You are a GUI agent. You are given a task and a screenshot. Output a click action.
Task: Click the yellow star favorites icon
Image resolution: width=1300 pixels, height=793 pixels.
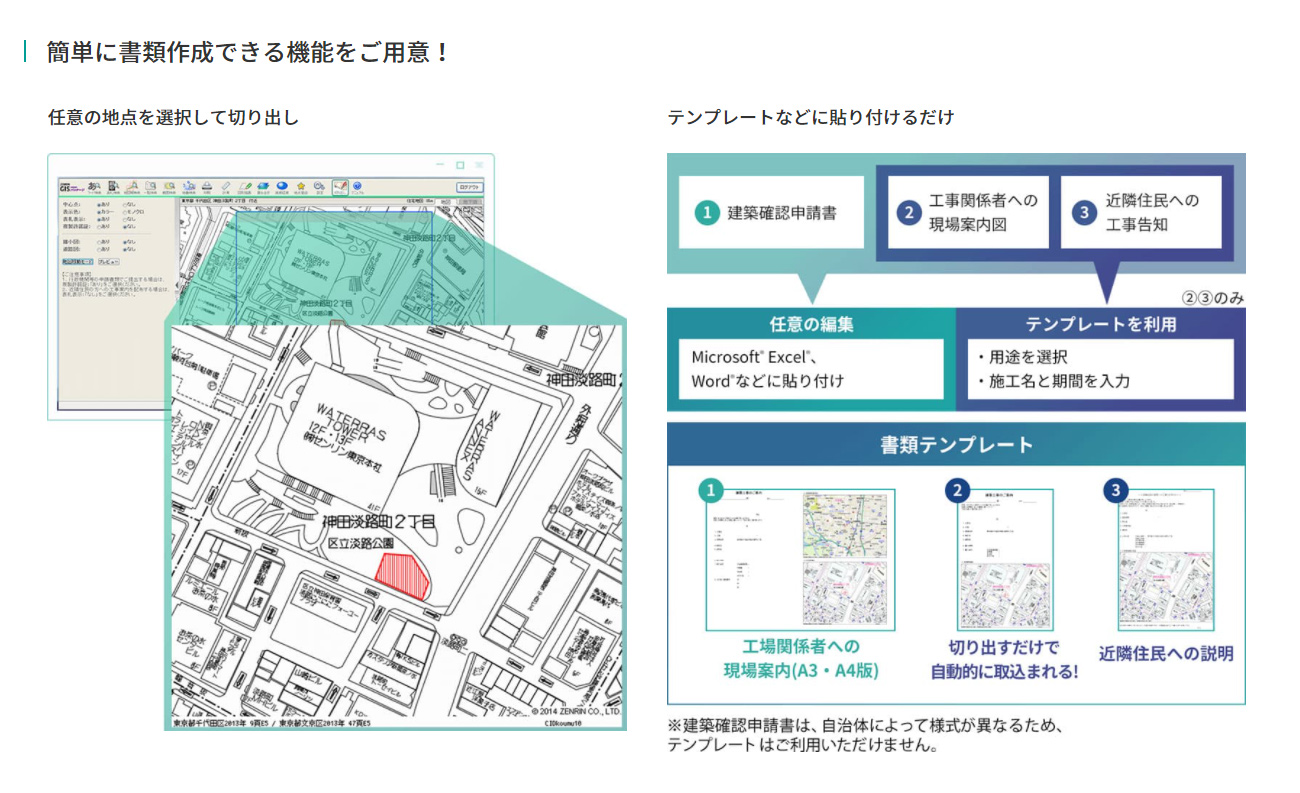point(301,186)
